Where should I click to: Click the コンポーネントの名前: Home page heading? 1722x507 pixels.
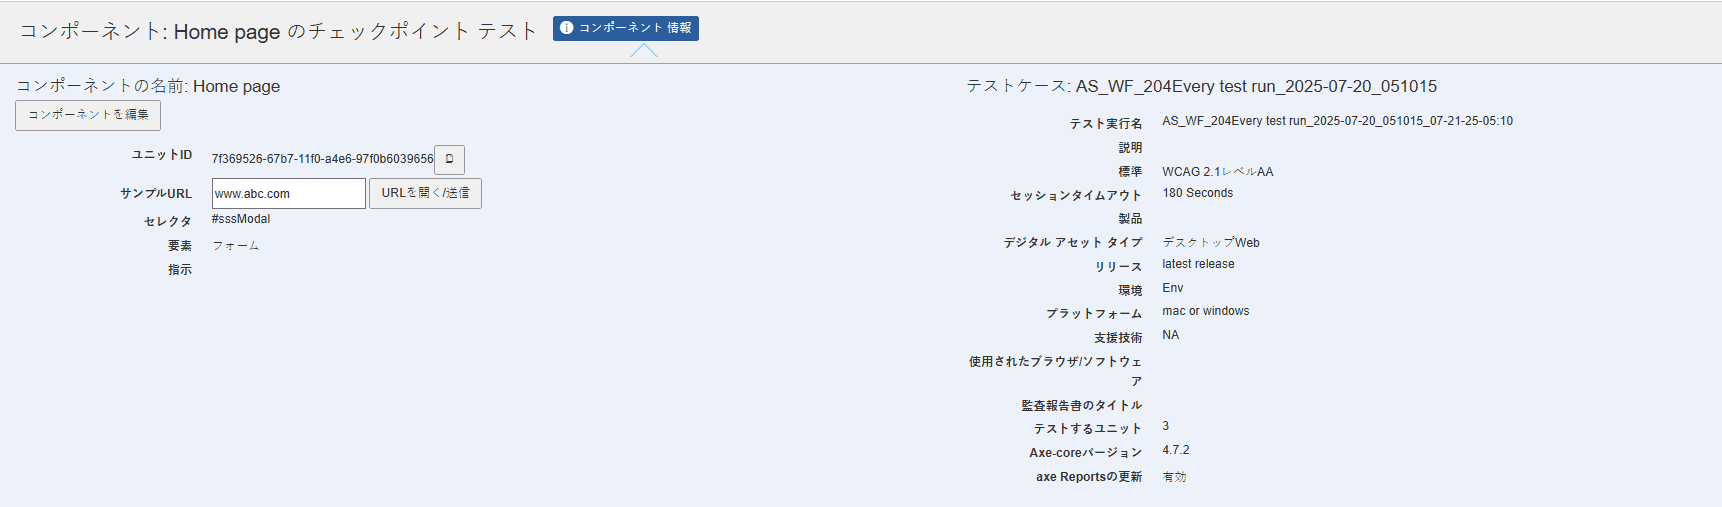(x=148, y=87)
